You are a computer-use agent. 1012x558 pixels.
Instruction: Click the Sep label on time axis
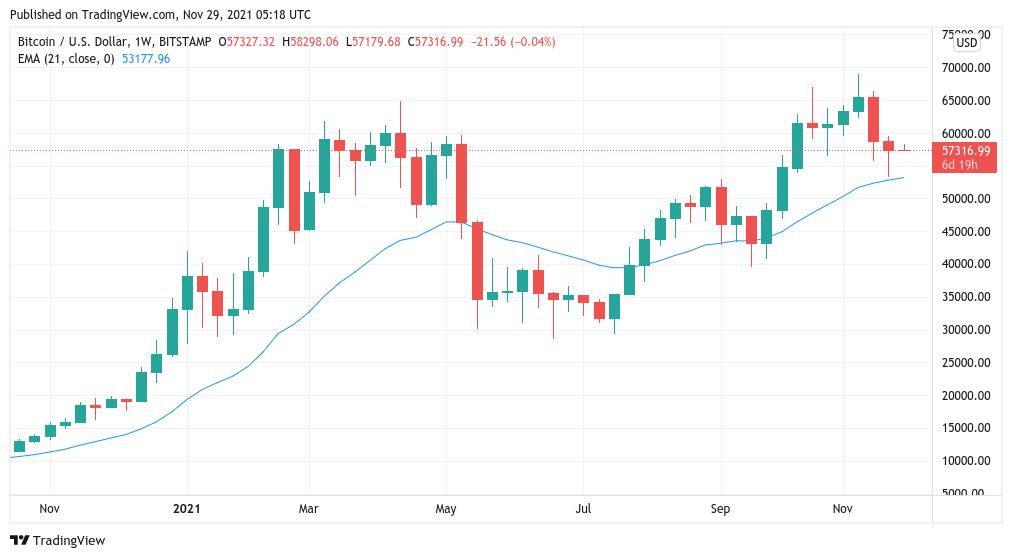tap(721, 509)
